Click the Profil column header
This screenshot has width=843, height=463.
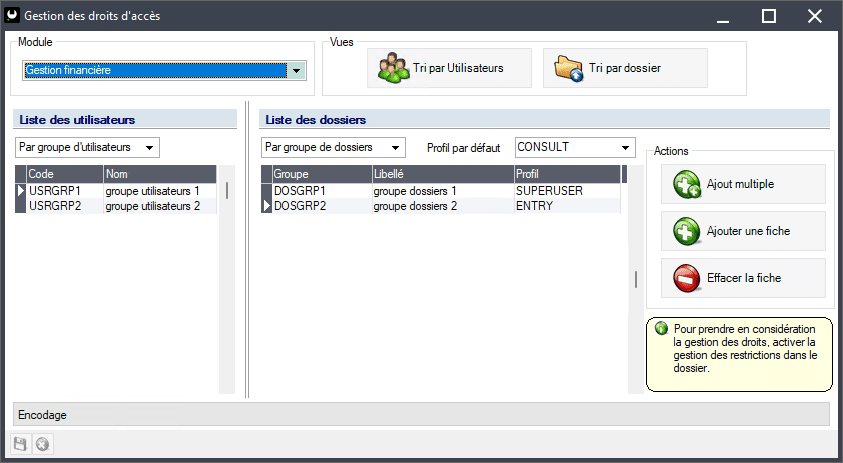[x=565, y=174]
